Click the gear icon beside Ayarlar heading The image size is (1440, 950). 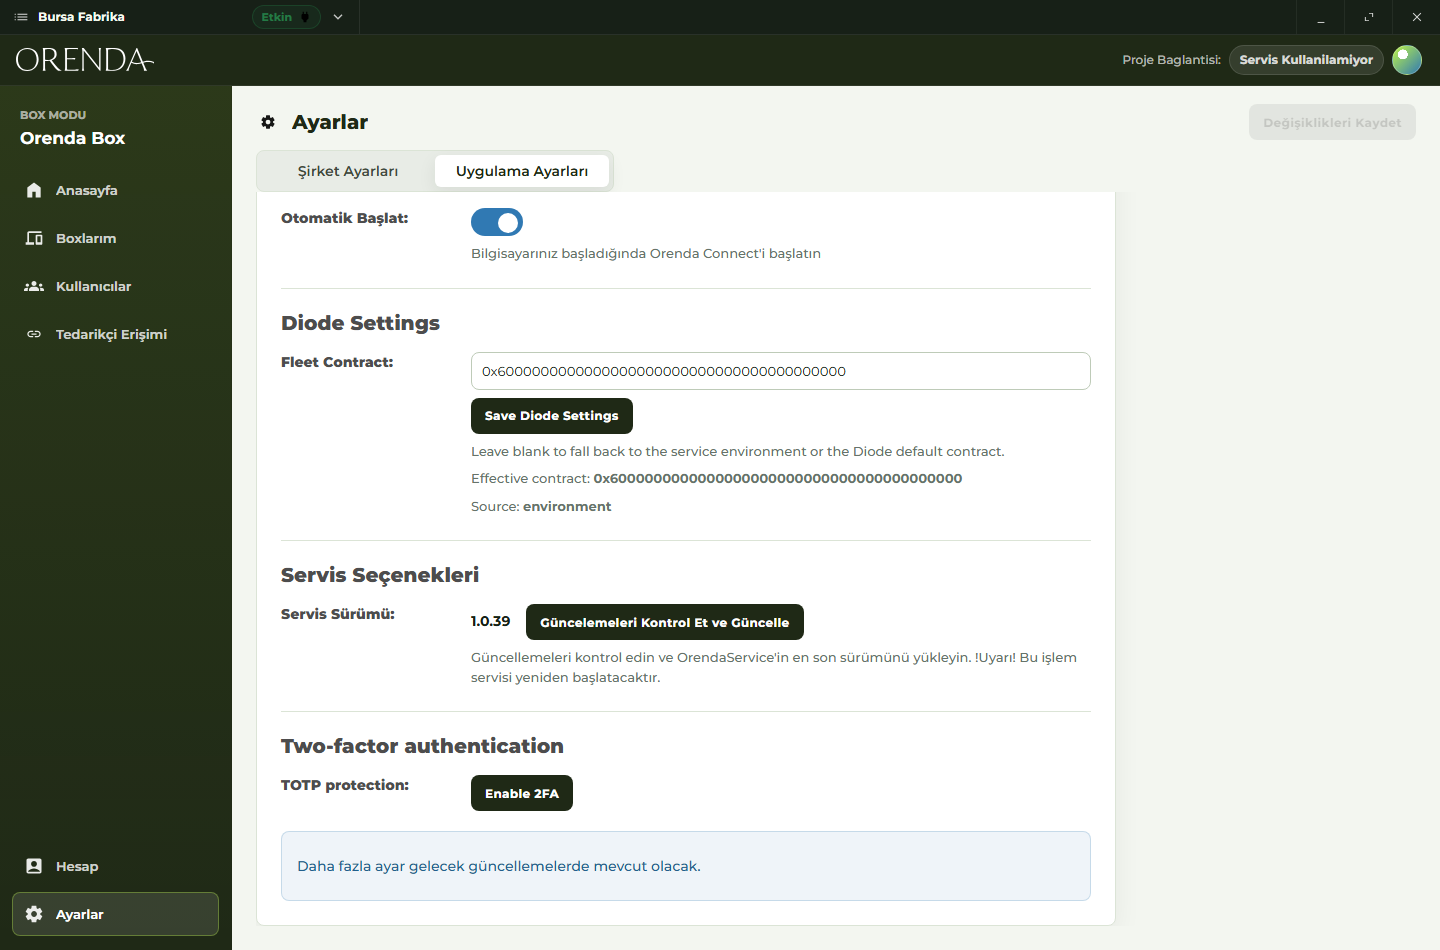268,122
